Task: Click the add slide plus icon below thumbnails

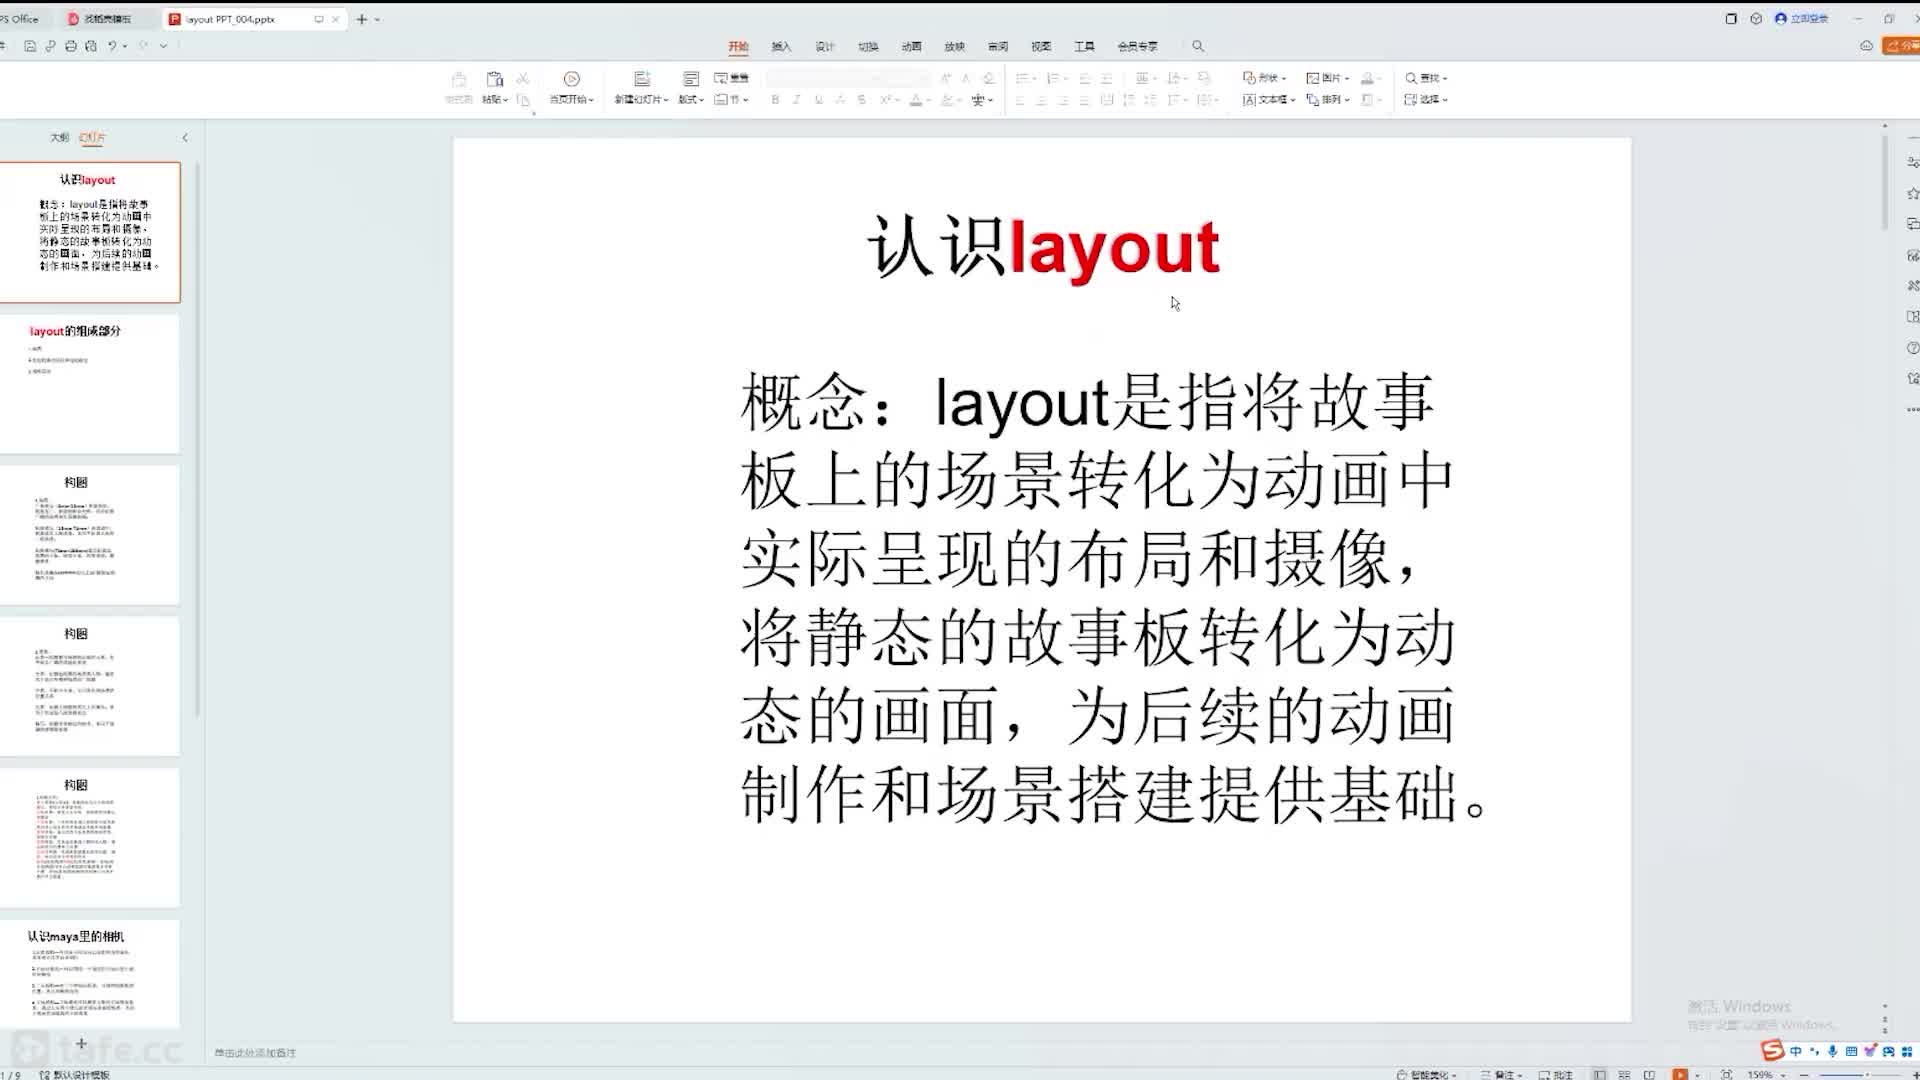Action: [x=81, y=1043]
